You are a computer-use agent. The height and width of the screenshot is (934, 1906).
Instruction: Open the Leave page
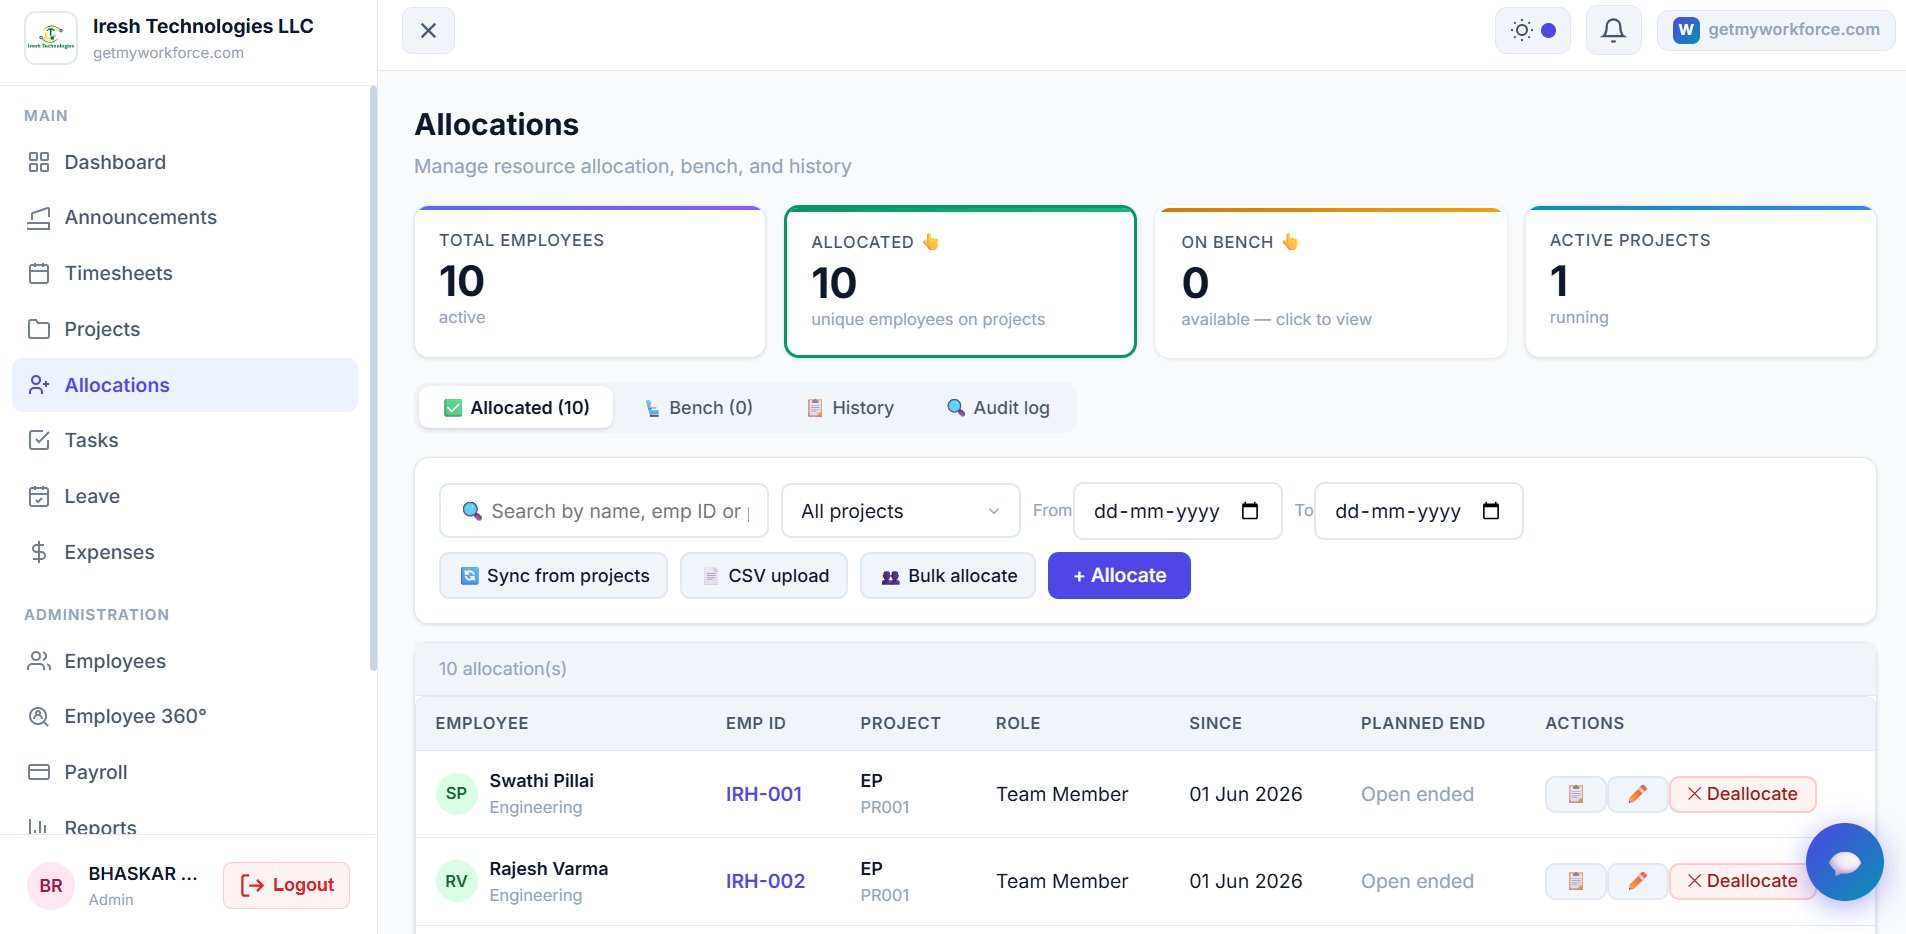[x=185, y=496]
